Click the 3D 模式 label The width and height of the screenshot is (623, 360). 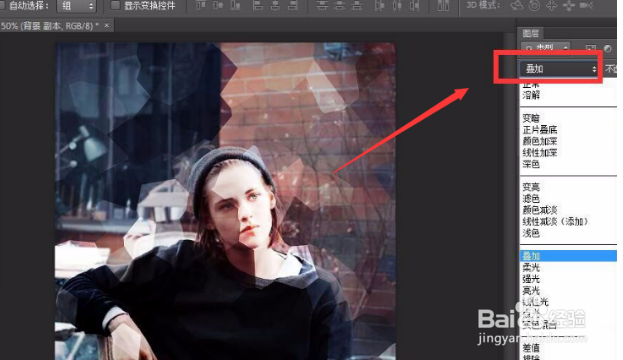click(x=483, y=6)
